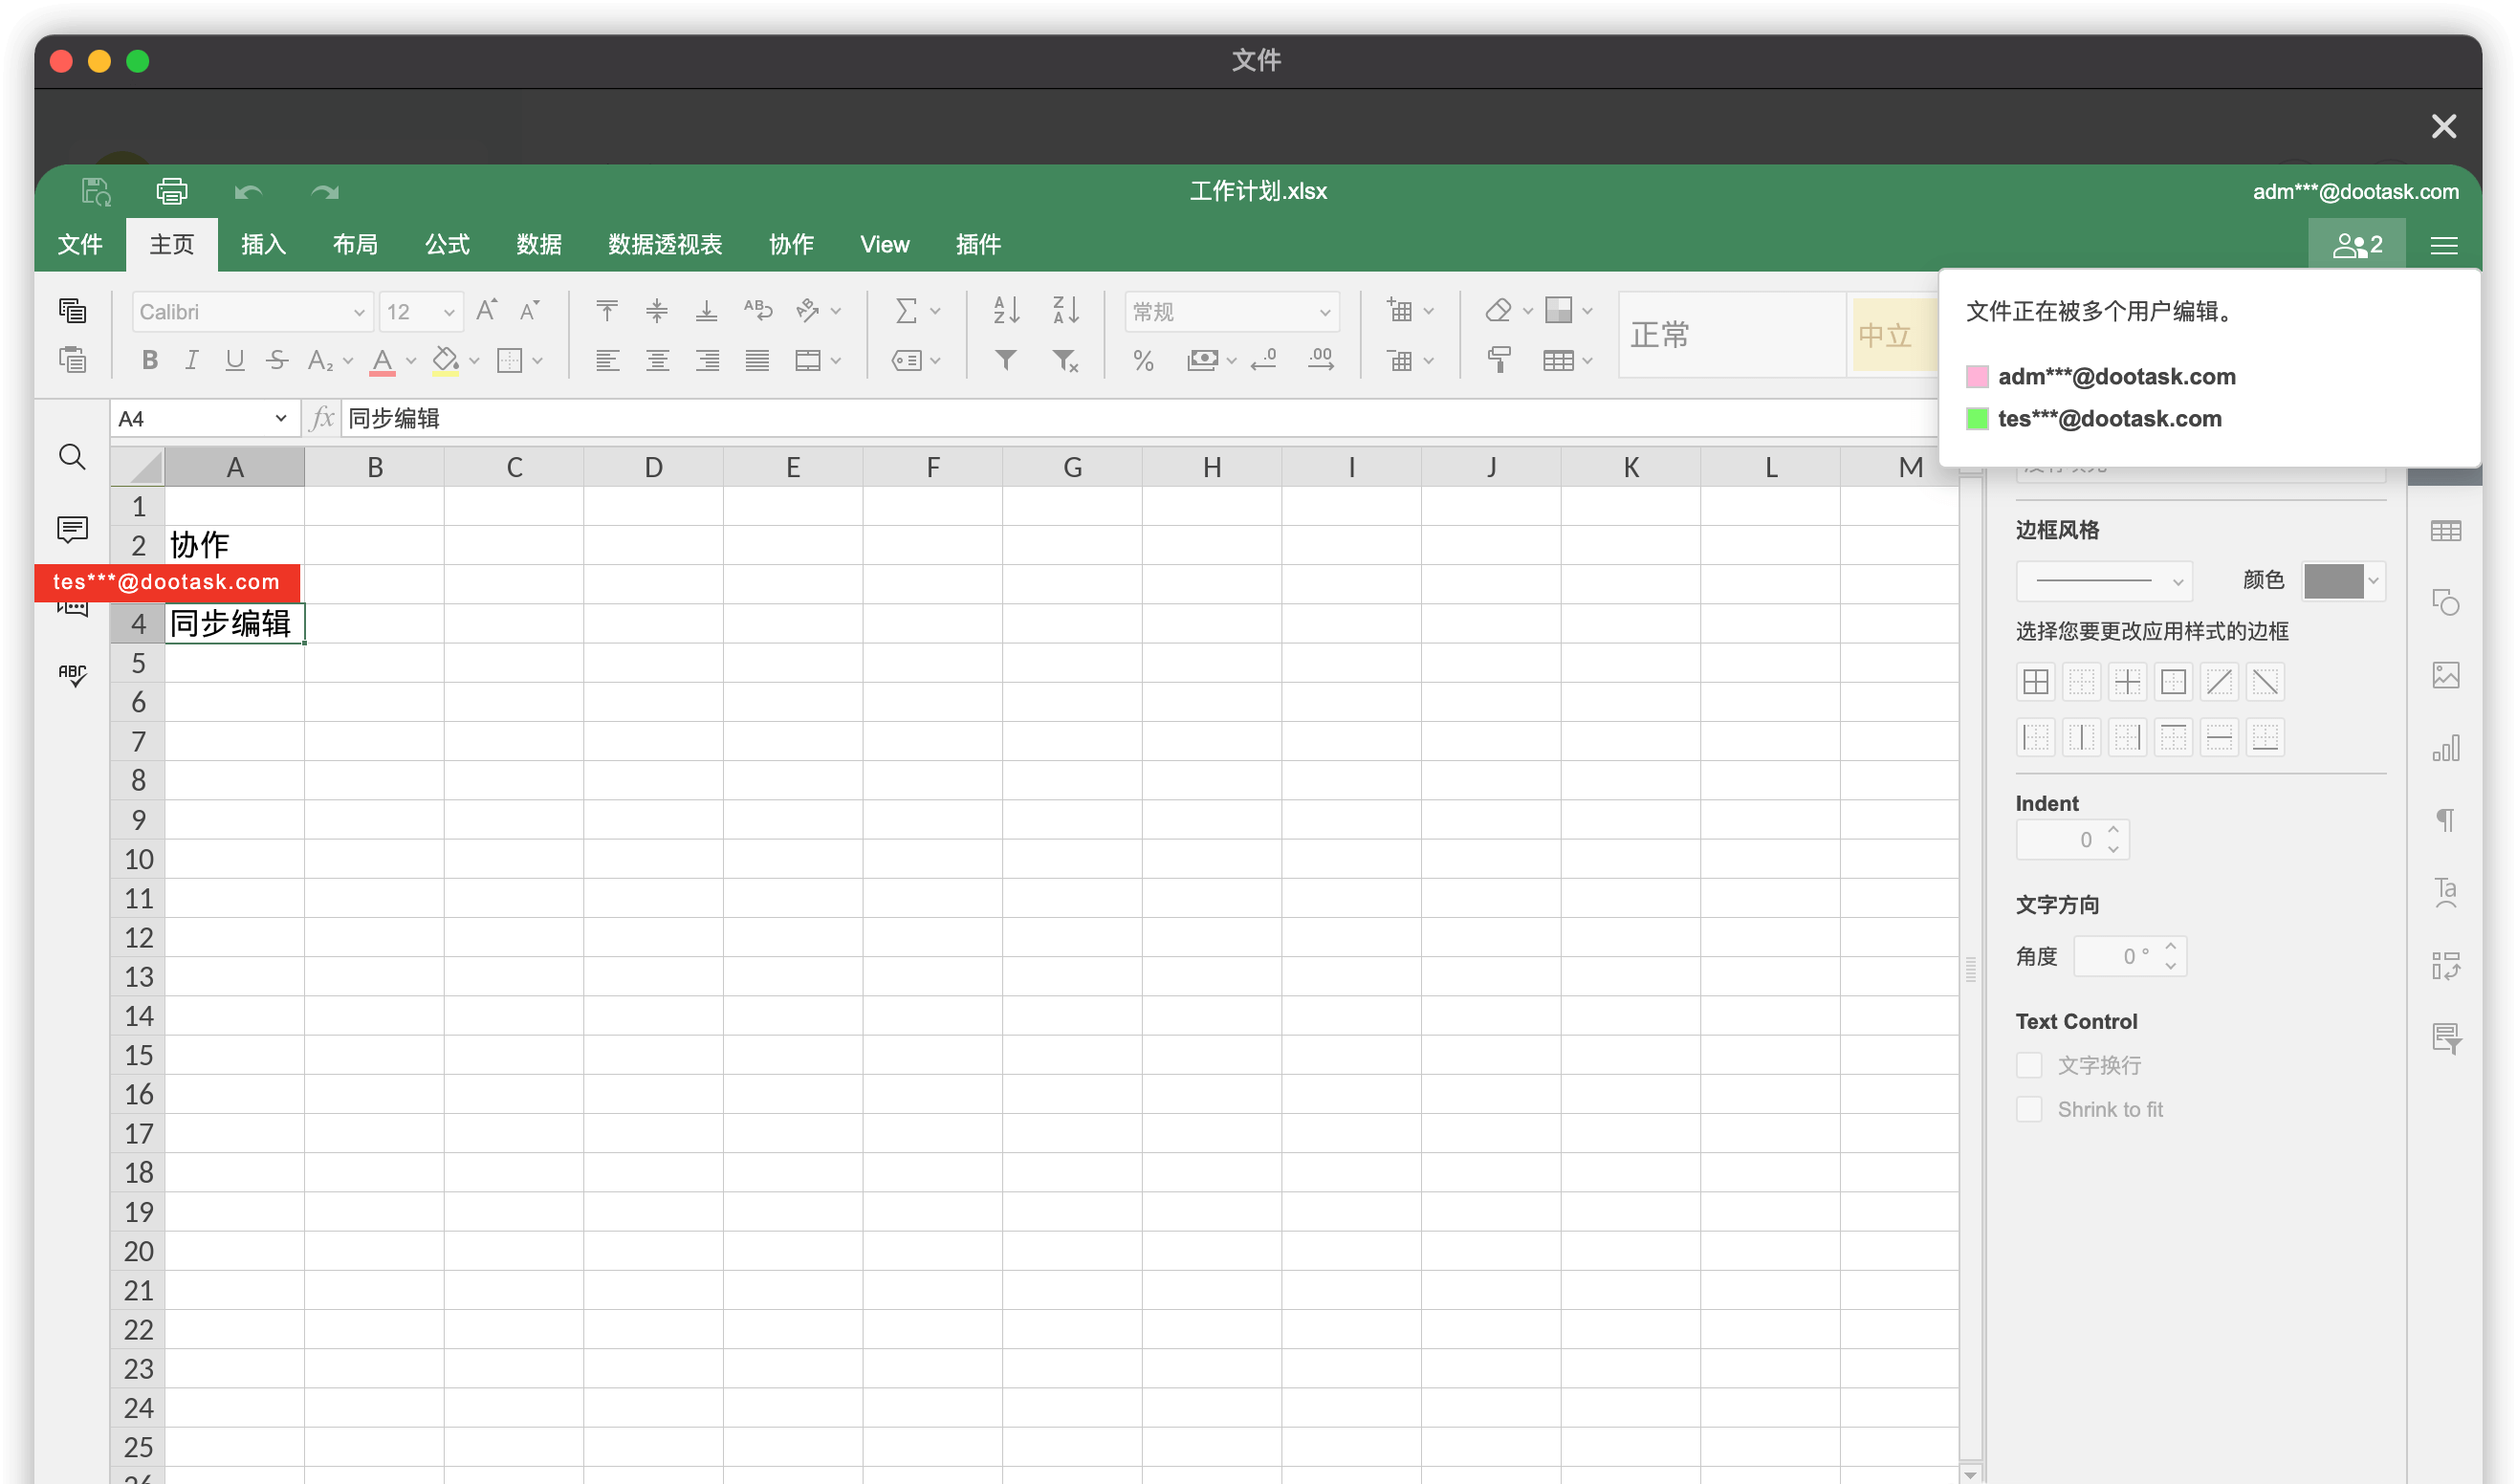Expand the A4 name box dropdown
This screenshot has width=2517, height=1484.
pos(281,419)
